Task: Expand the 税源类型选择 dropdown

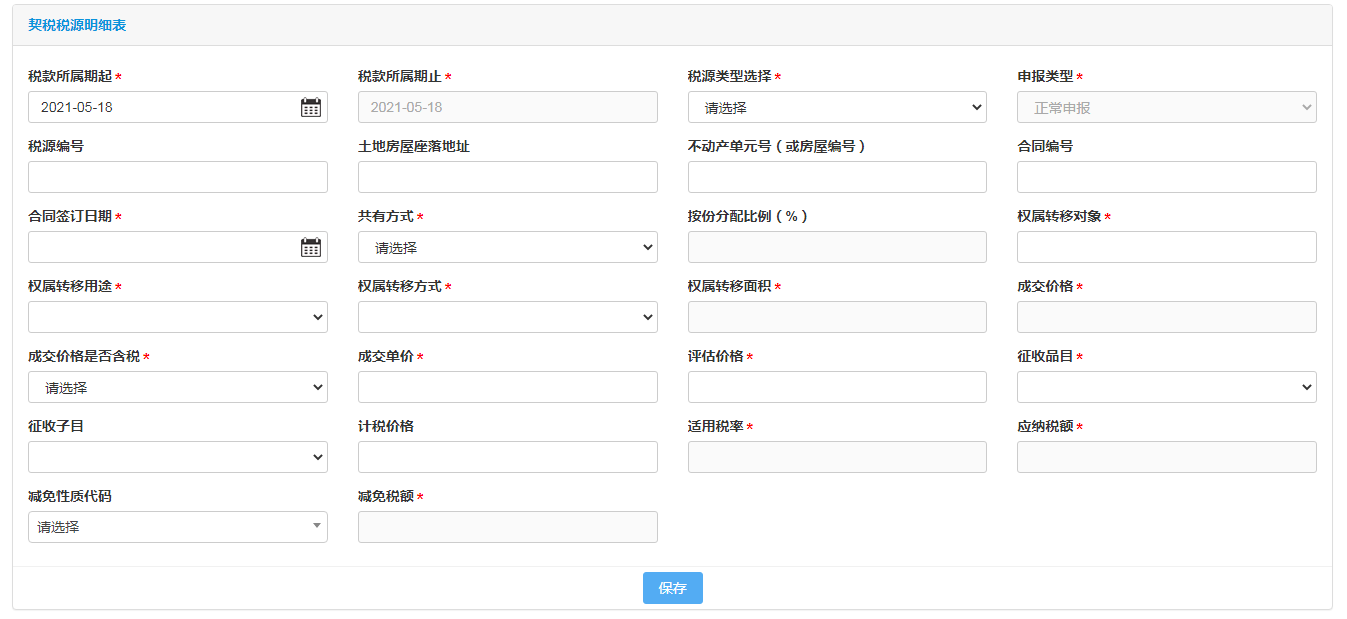Action: coord(837,108)
